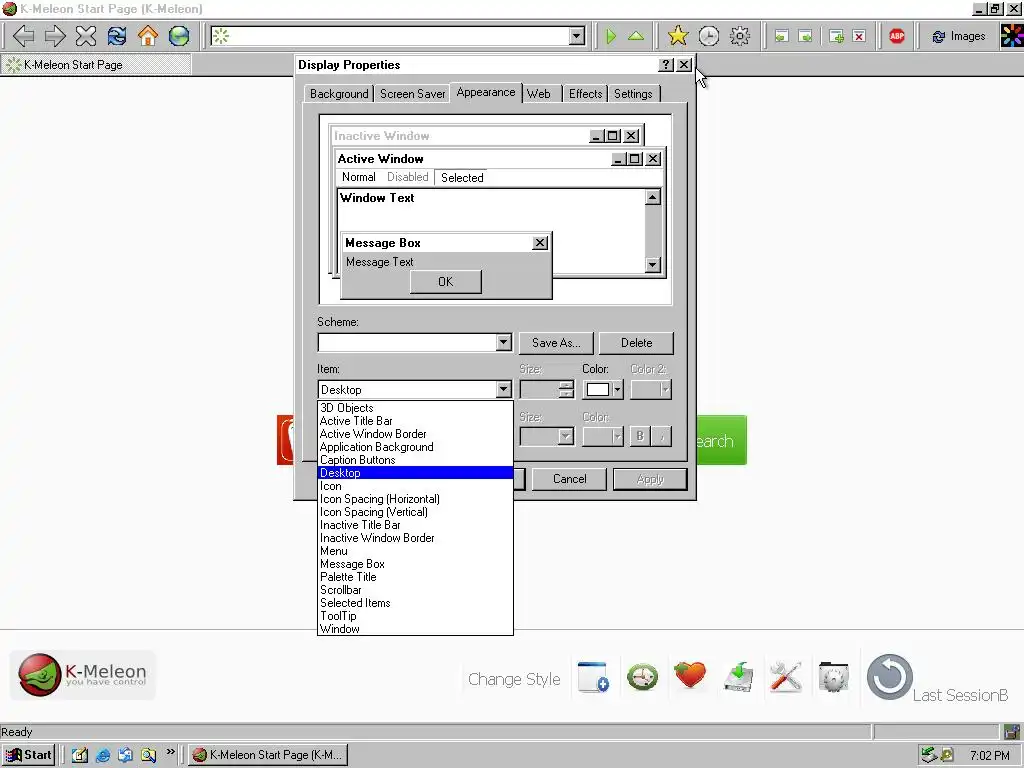Select the Appearance tab

pyautogui.click(x=486, y=93)
